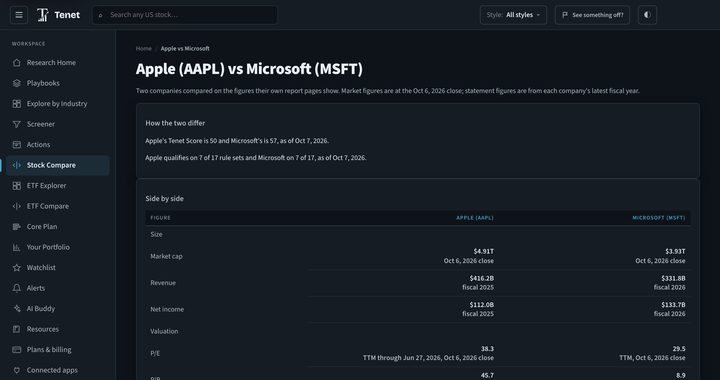The width and height of the screenshot is (720, 380).
Task: Click Apple's $112.0B net income value
Action: pos(482,305)
